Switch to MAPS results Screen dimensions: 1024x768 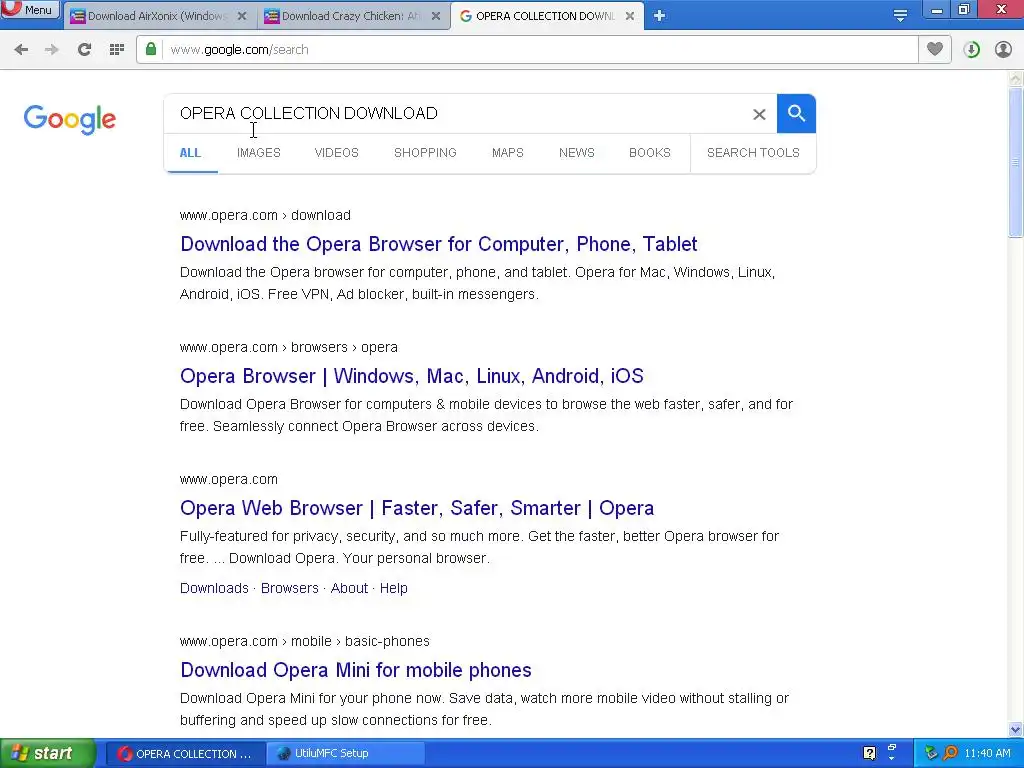click(x=507, y=153)
